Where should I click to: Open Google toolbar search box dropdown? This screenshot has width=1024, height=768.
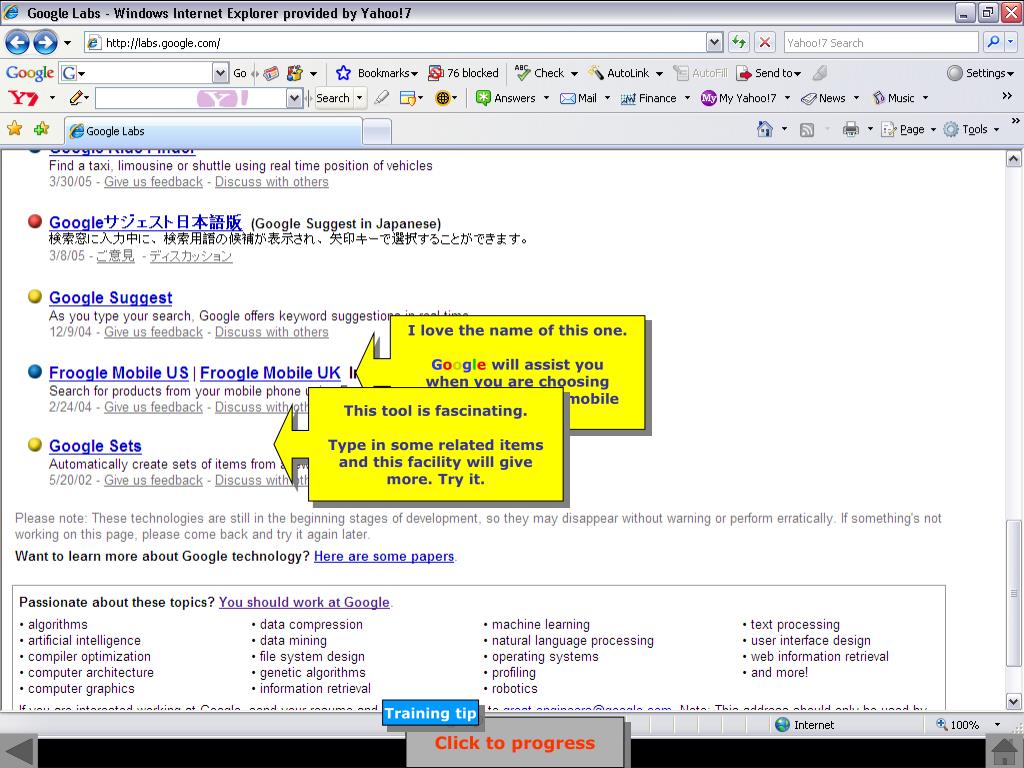click(x=220, y=73)
